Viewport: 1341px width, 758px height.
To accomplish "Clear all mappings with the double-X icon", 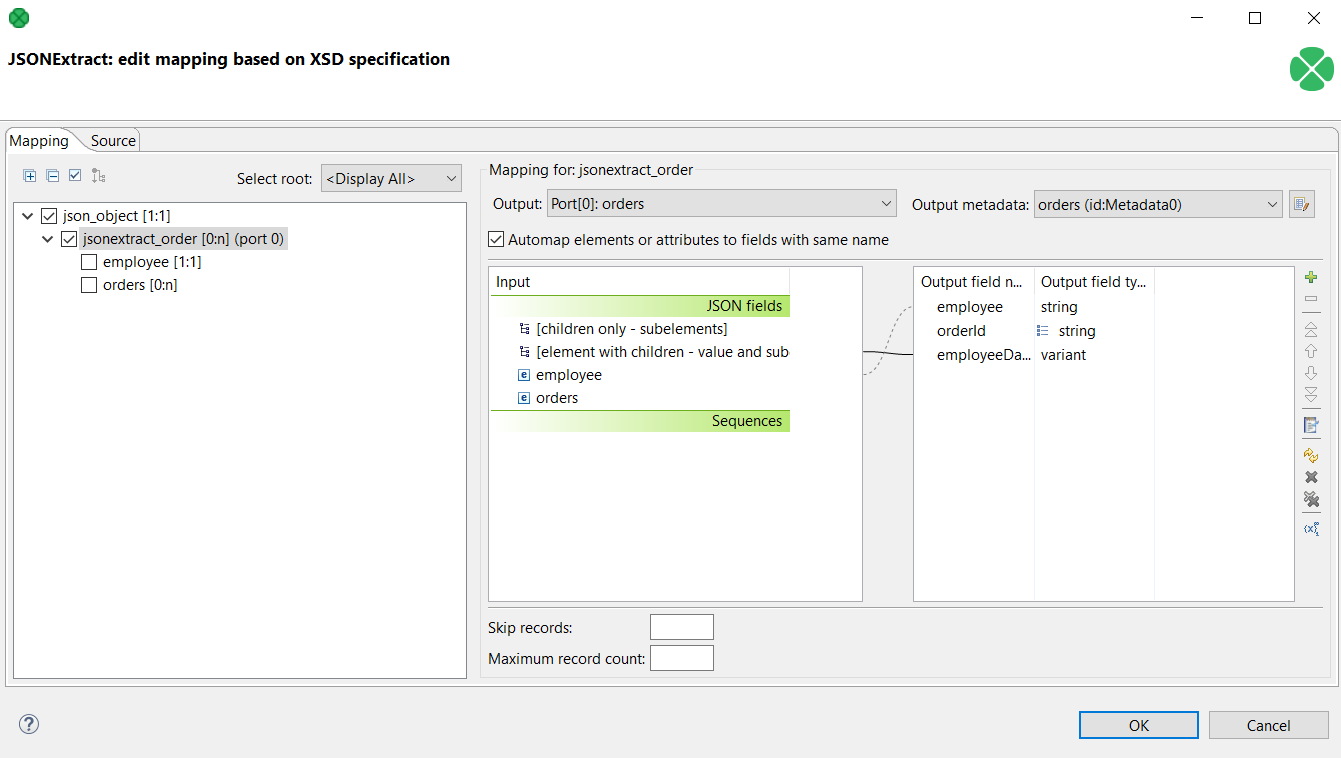I will [1311, 500].
